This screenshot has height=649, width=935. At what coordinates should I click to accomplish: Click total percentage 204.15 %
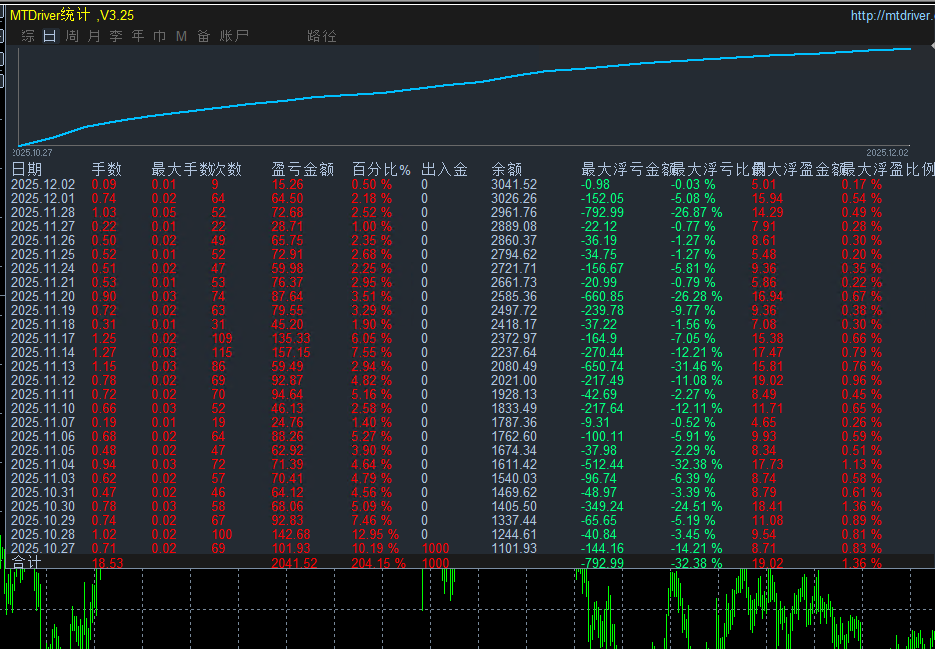pyautogui.click(x=379, y=563)
